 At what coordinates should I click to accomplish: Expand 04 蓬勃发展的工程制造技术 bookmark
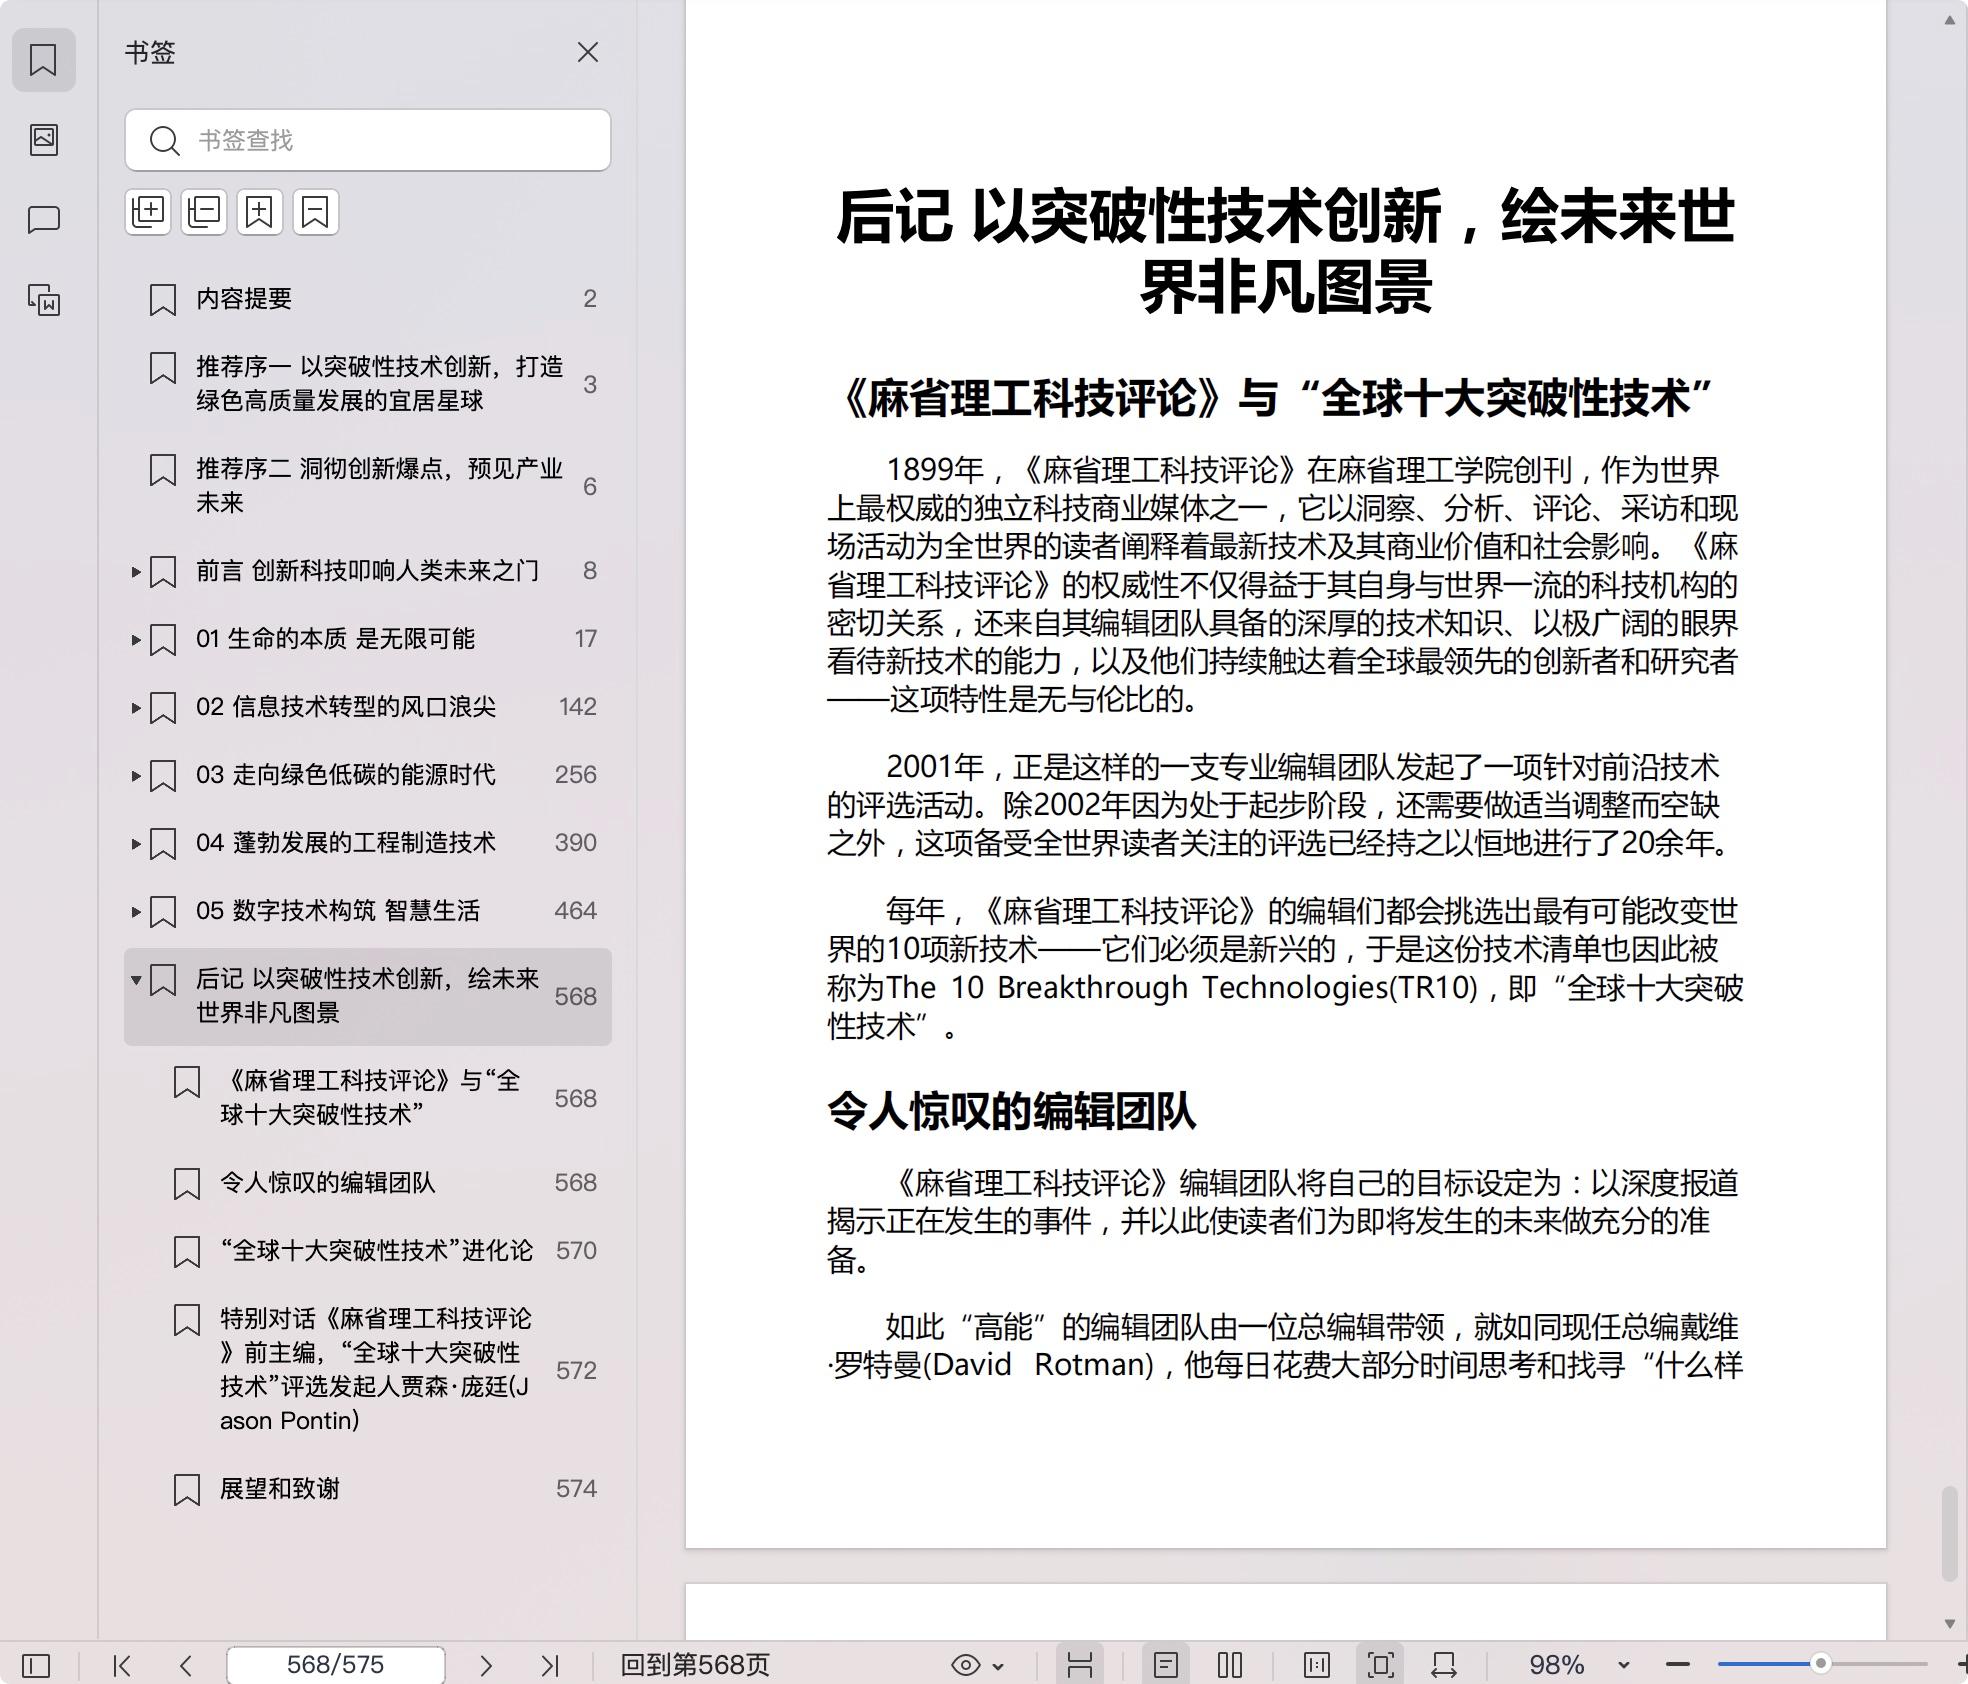coord(136,844)
